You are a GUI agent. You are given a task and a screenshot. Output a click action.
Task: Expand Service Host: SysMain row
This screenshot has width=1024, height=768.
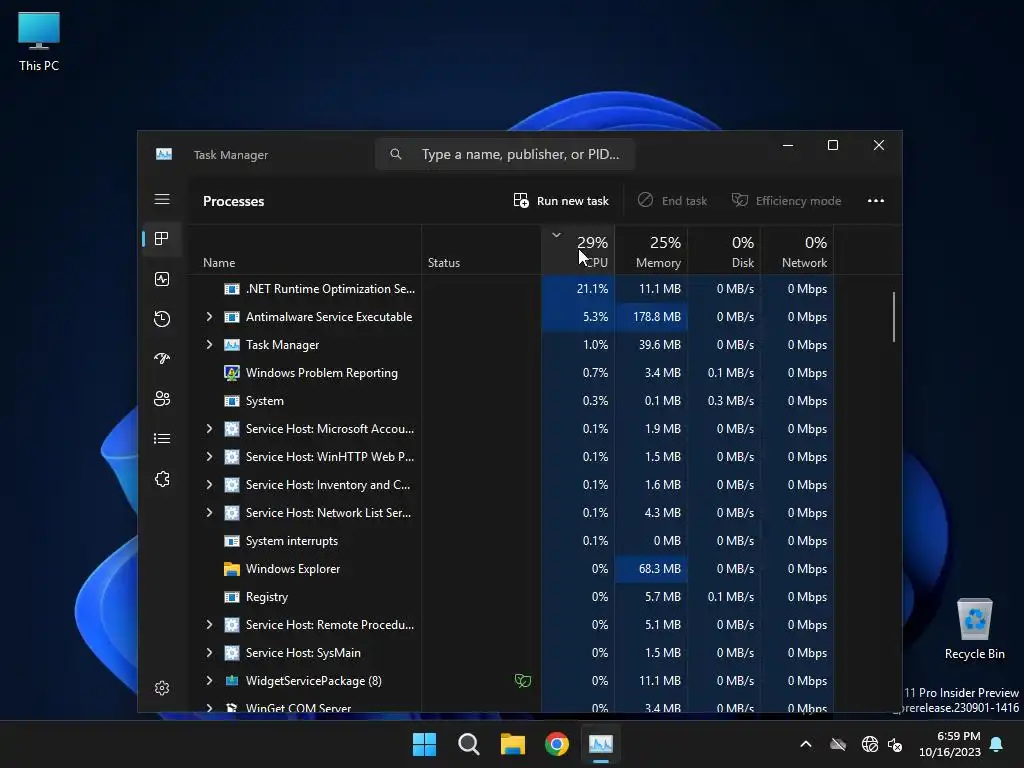(209, 652)
